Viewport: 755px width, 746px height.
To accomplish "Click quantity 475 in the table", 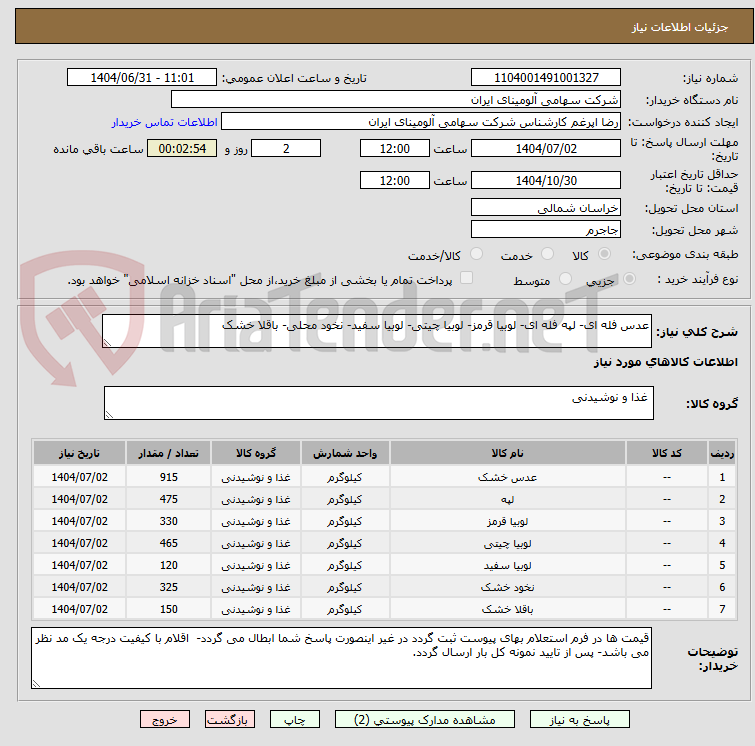I will coord(169,499).
